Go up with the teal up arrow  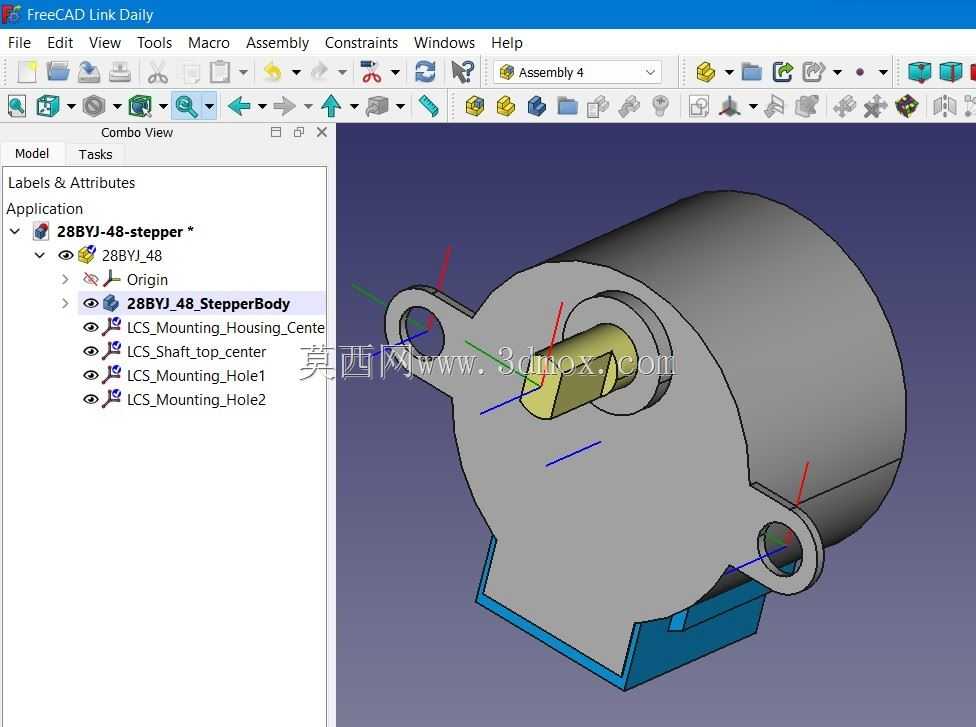click(331, 106)
